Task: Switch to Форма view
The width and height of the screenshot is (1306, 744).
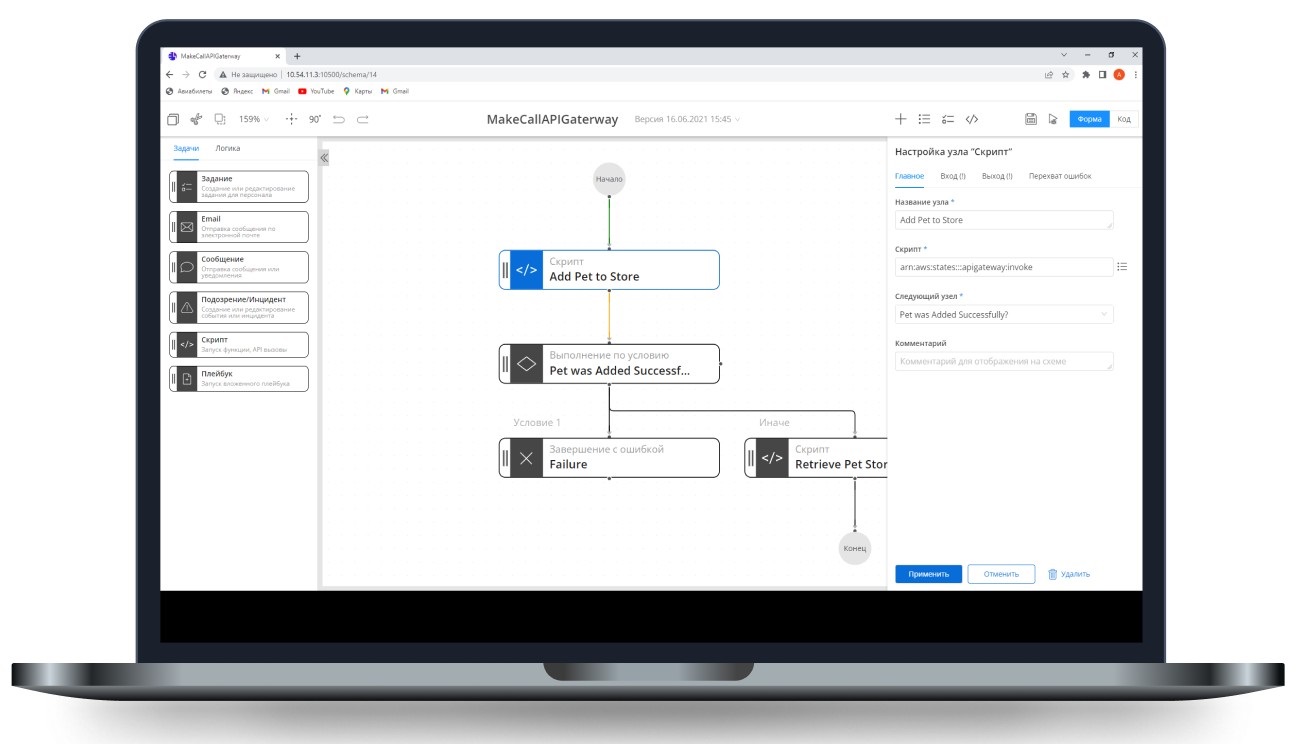Action: coord(1089,119)
